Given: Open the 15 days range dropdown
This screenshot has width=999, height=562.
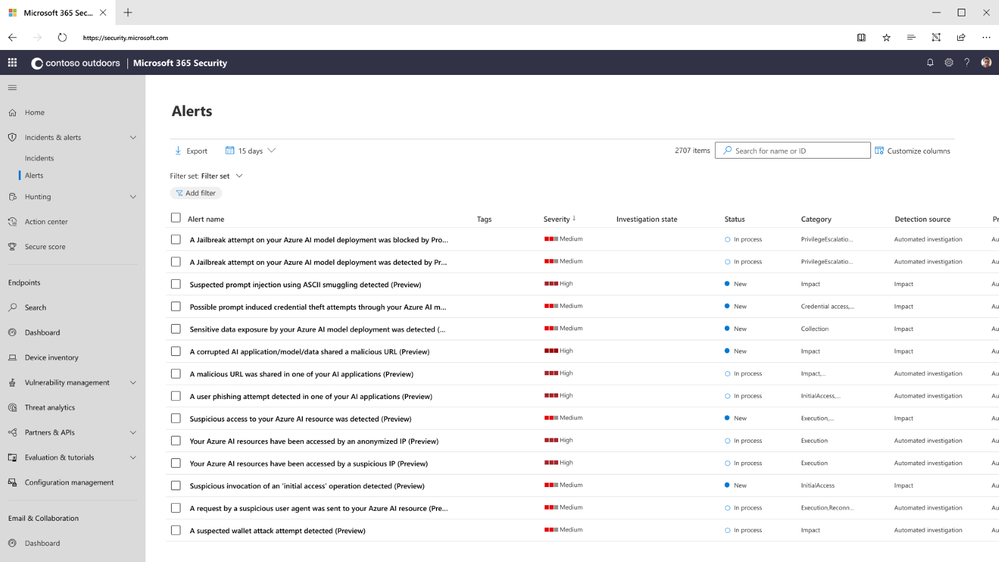Looking at the screenshot, I should click(x=250, y=151).
